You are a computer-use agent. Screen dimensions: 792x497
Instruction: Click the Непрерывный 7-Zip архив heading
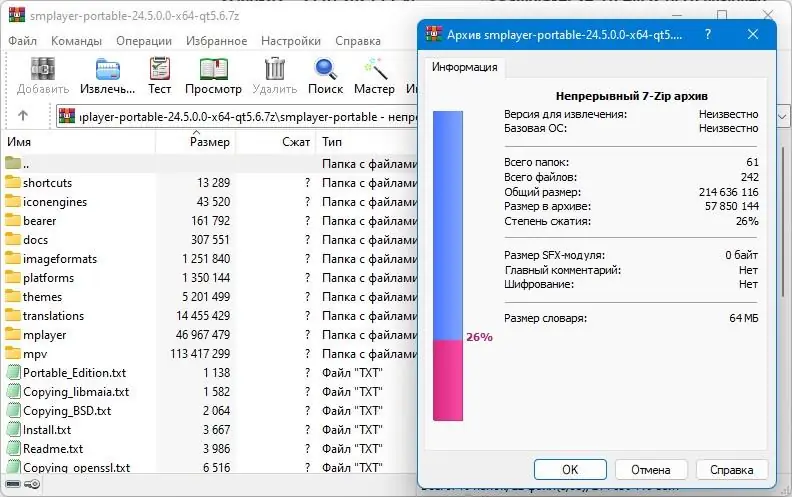(631, 96)
